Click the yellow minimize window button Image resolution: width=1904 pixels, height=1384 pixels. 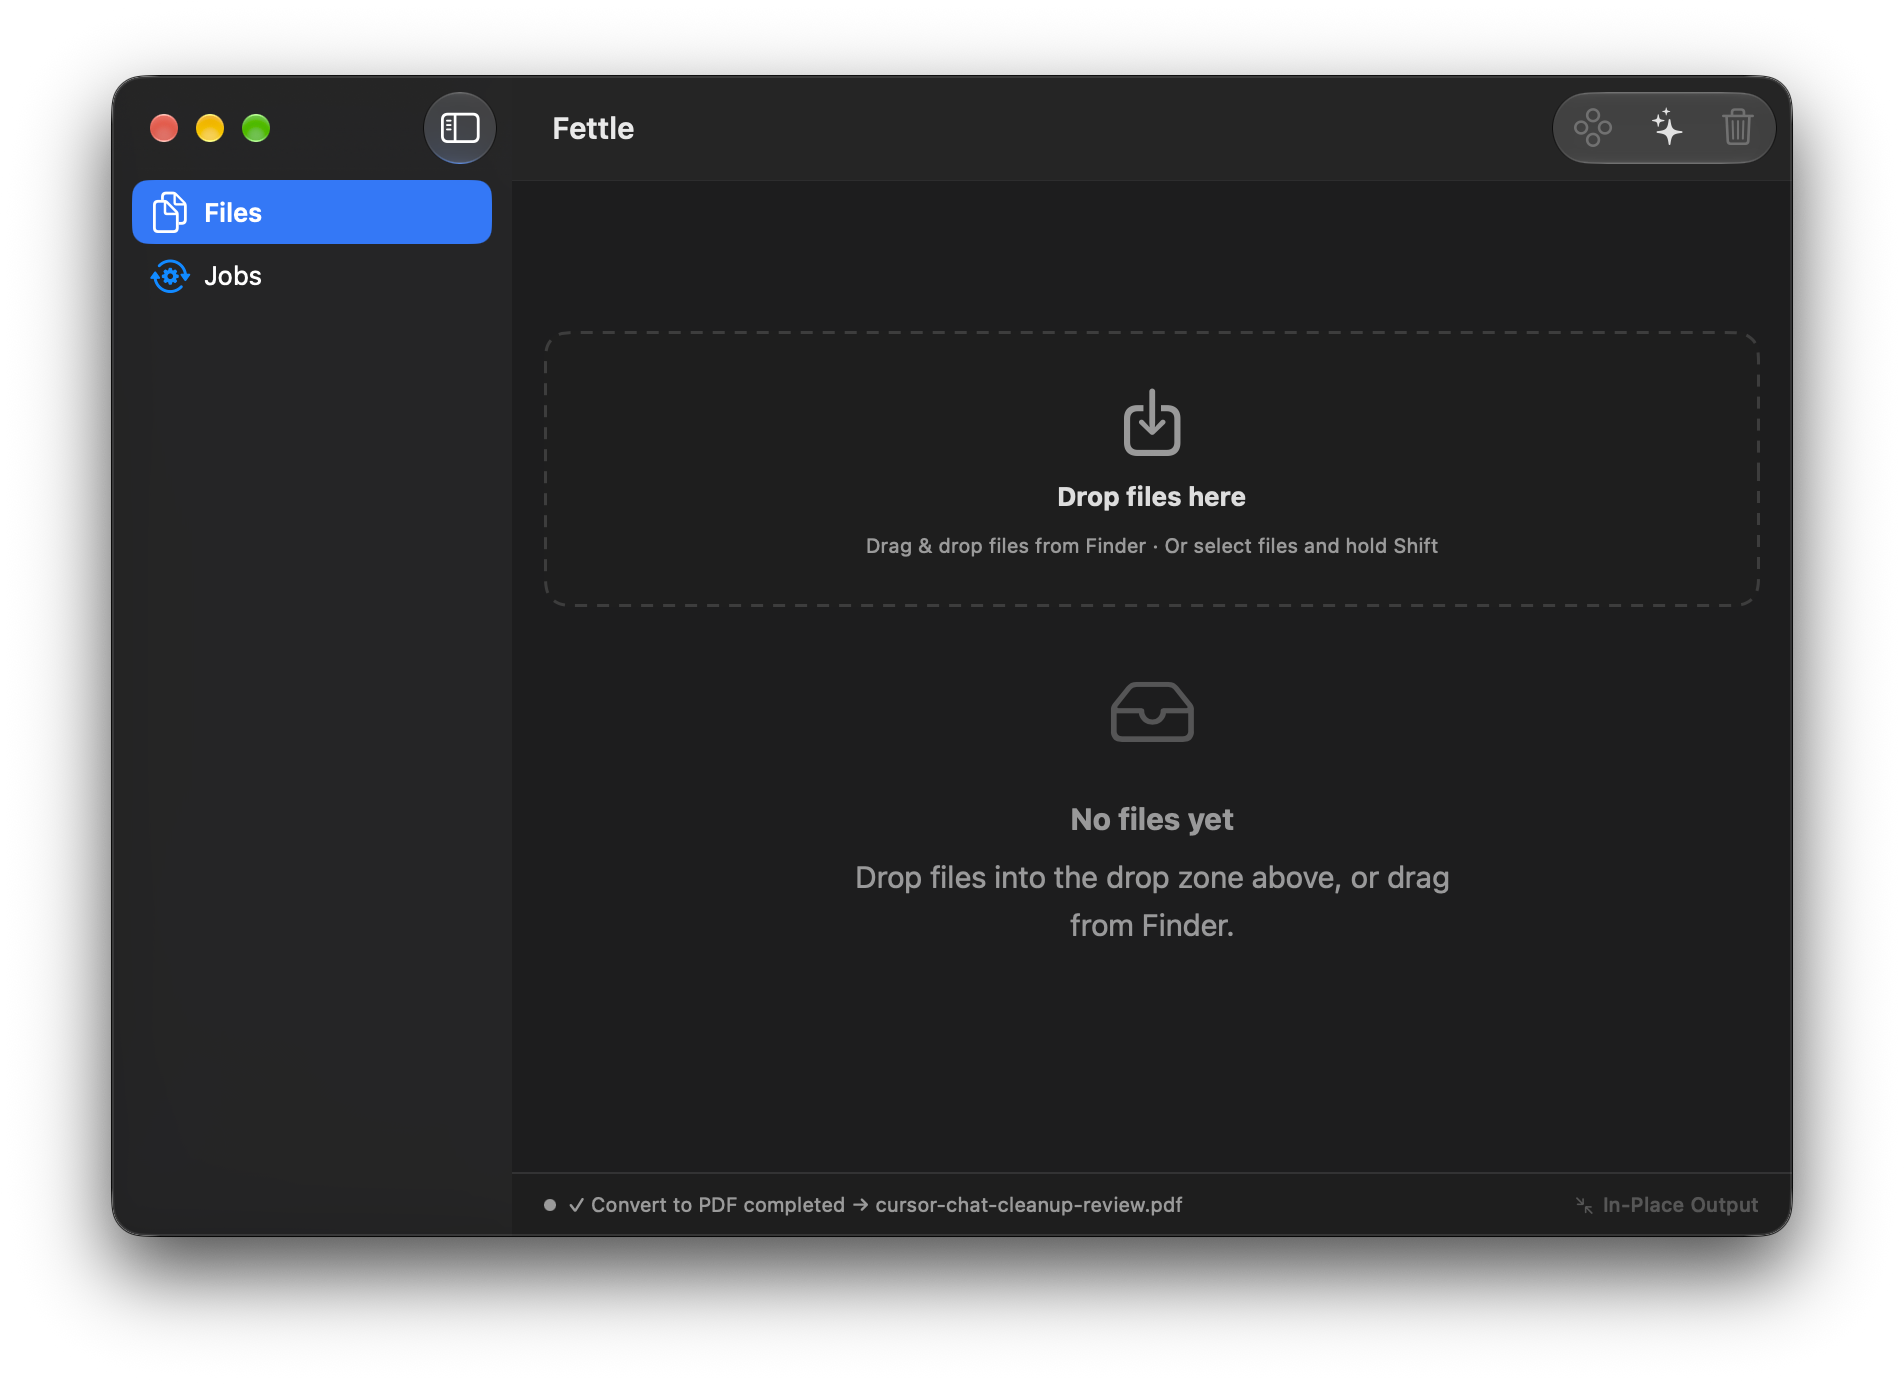click(210, 128)
